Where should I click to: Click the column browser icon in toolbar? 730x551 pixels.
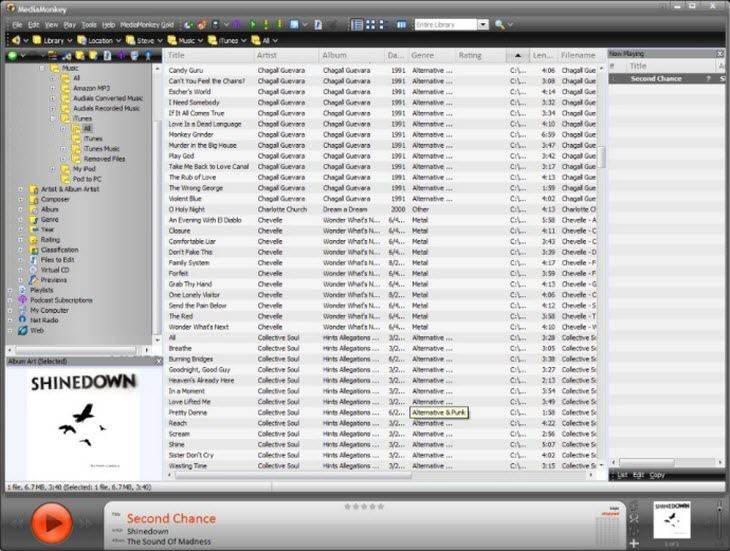pos(401,25)
